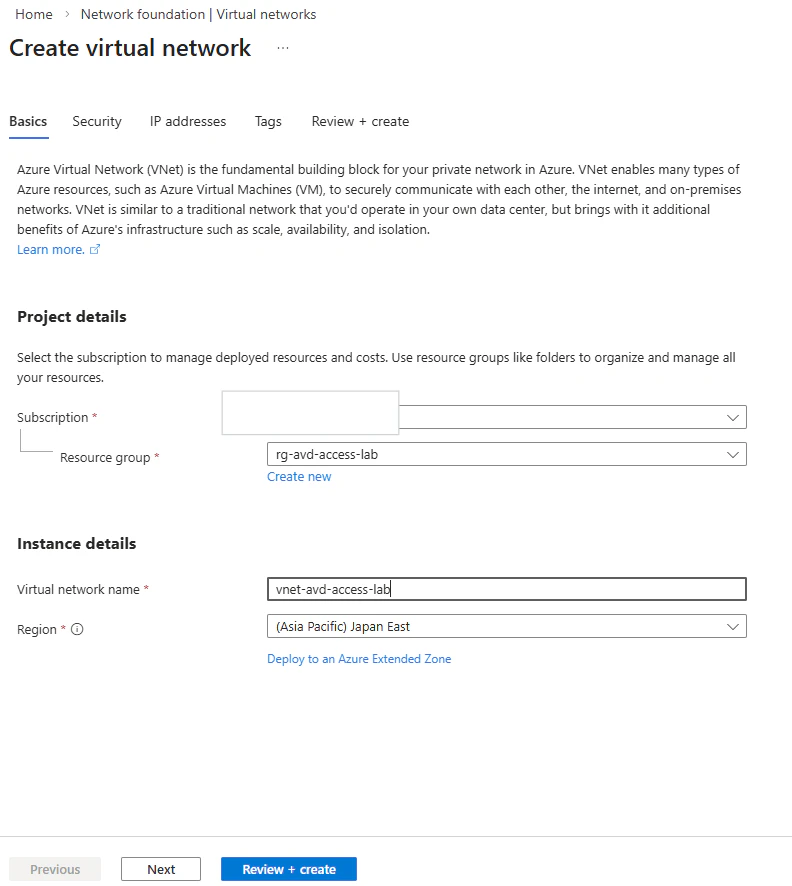Click the Virtual network name label

[79, 589]
